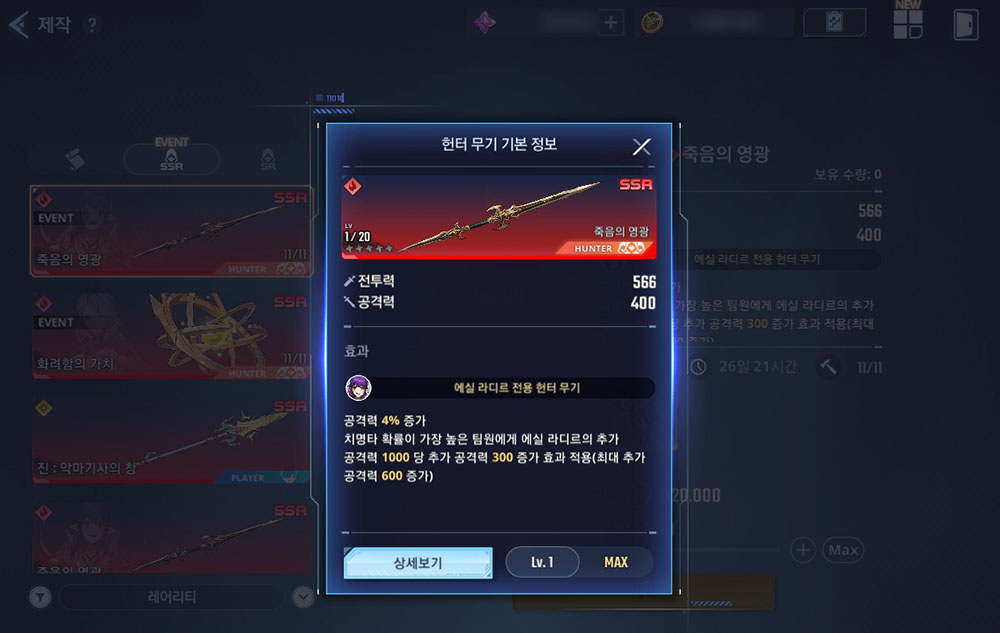The height and width of the screenshot is (633, 1000).
Task: Open the help question mark icon
Action: [x=92, y=25]
